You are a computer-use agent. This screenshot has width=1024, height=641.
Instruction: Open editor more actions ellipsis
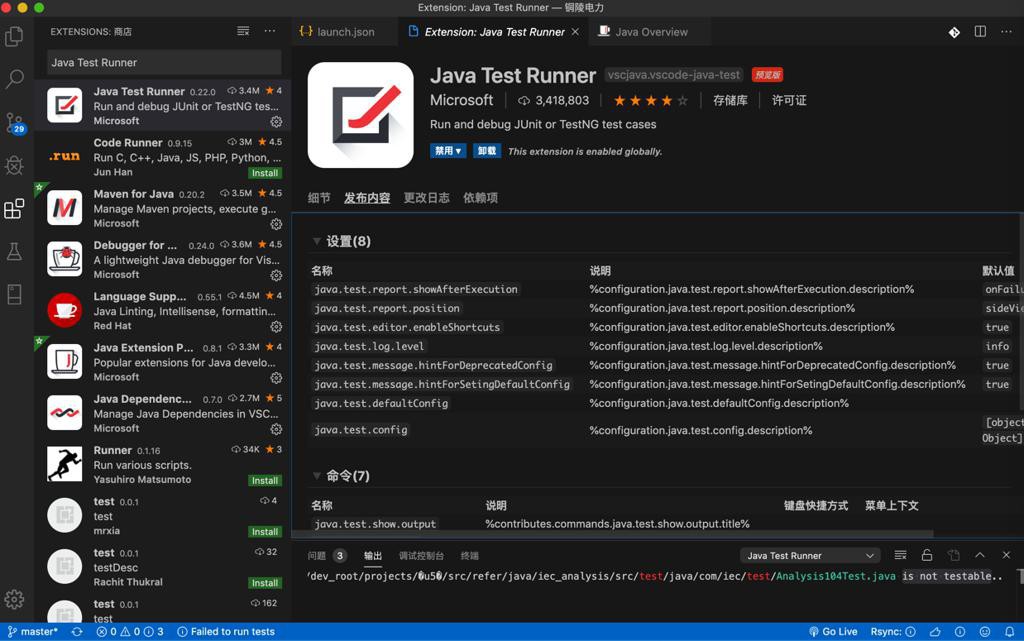(x=1006, y=31)
